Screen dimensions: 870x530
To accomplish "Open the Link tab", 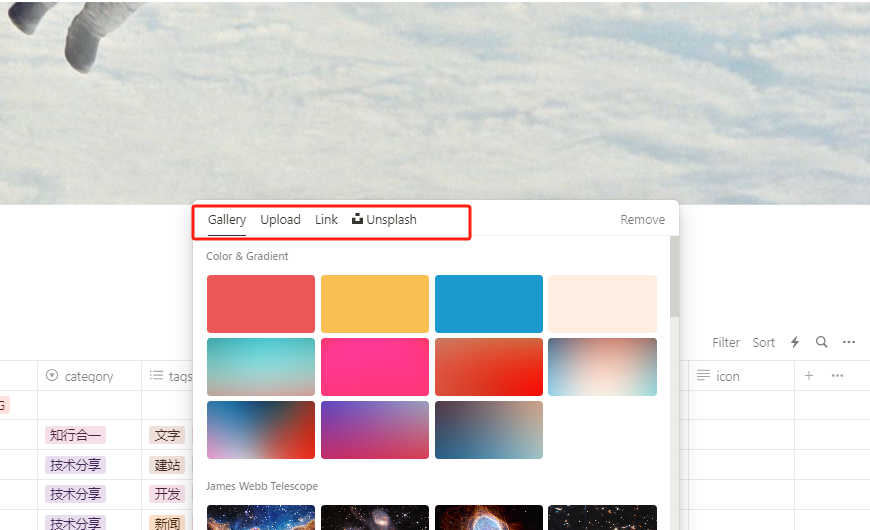I will coord(326,220).
